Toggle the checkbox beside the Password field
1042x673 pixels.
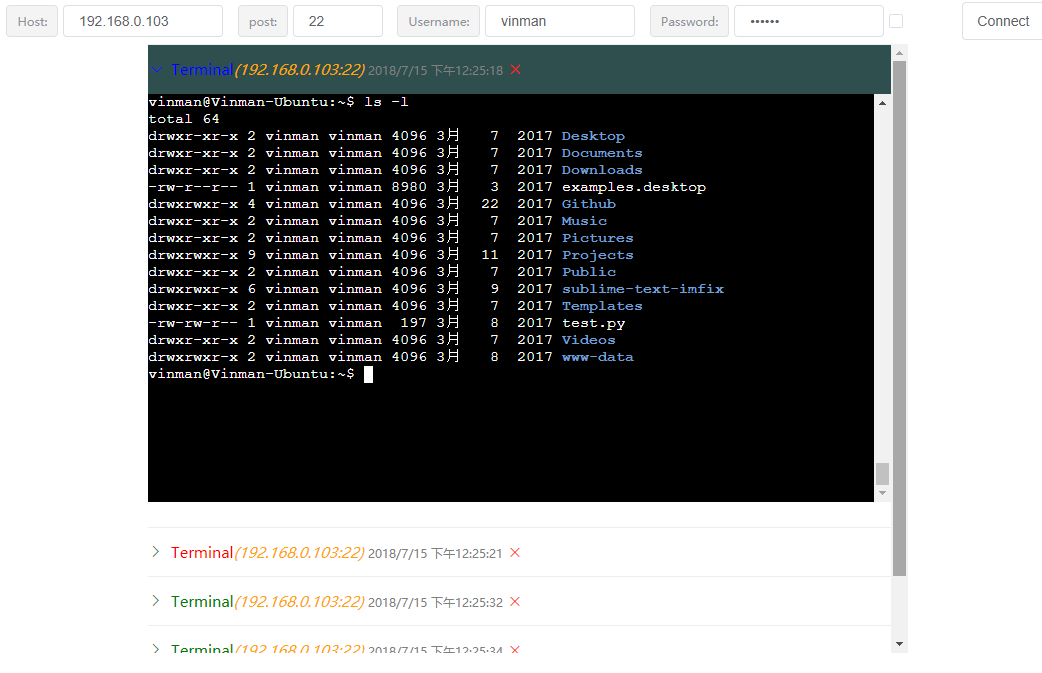pos(896,21)
